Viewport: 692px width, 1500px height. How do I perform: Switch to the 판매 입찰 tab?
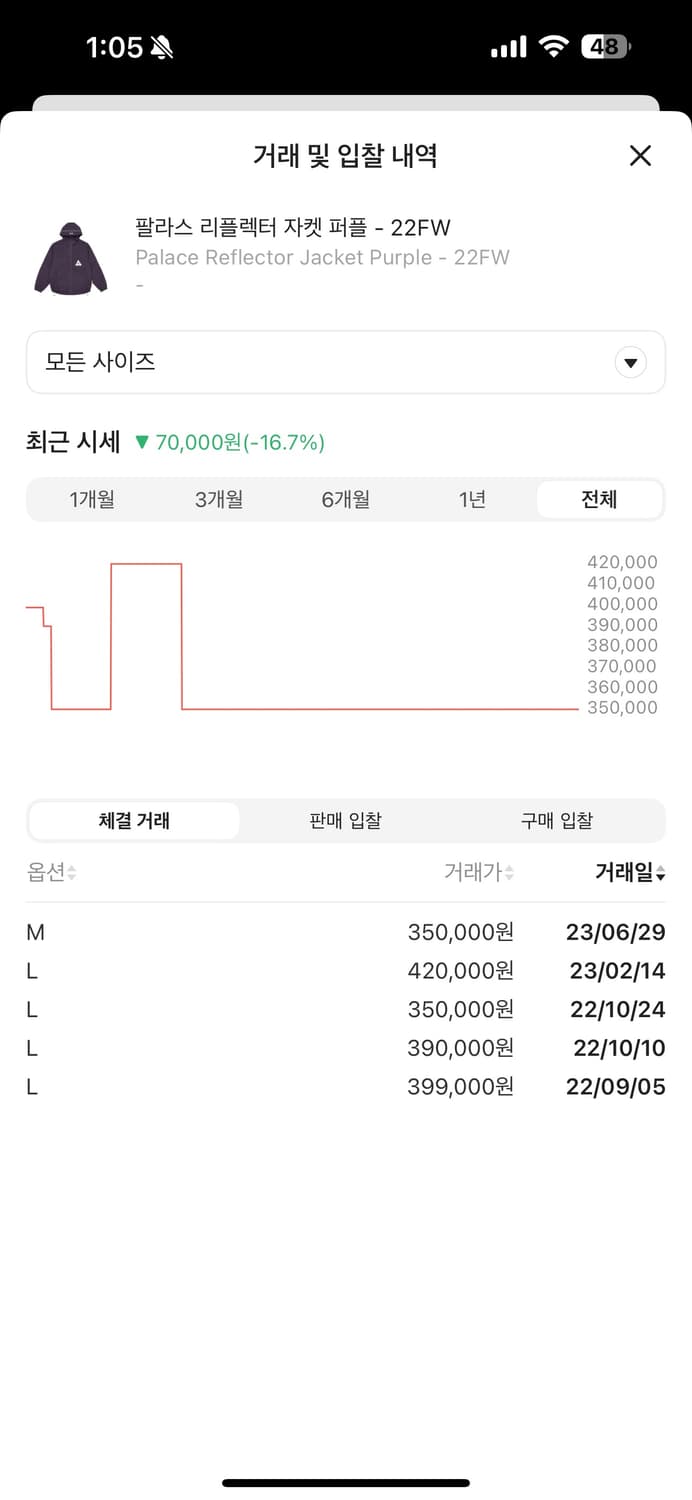point(345,819)
